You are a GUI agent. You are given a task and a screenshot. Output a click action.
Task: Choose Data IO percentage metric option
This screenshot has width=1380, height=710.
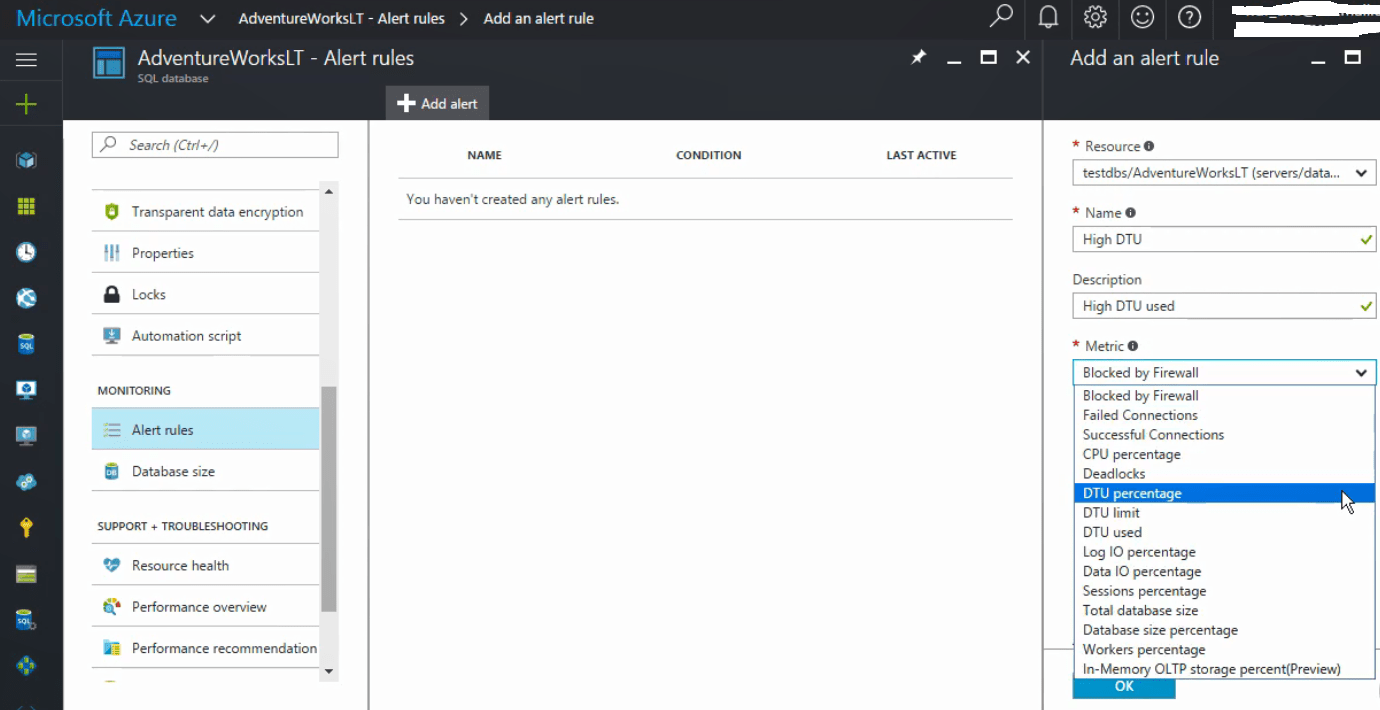pyautogui.click(x=1224, y=571)
